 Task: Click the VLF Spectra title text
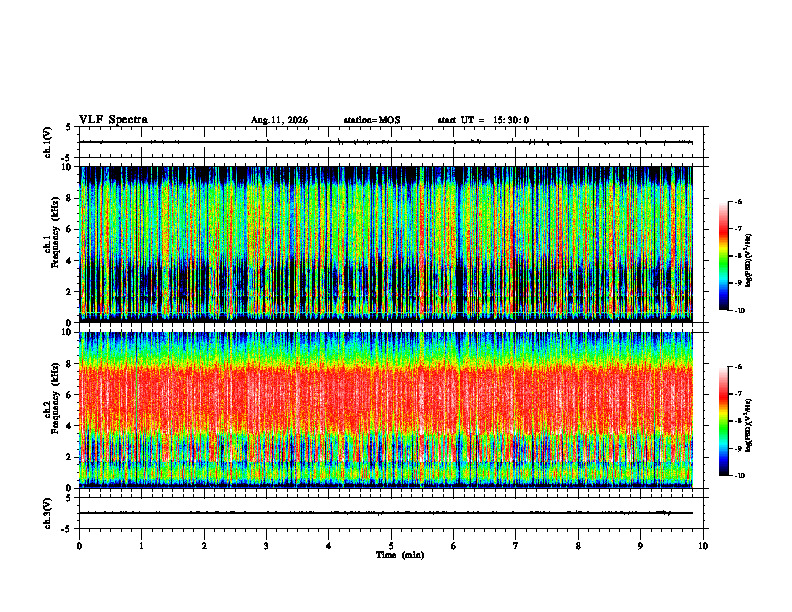(x=113, y=120)
